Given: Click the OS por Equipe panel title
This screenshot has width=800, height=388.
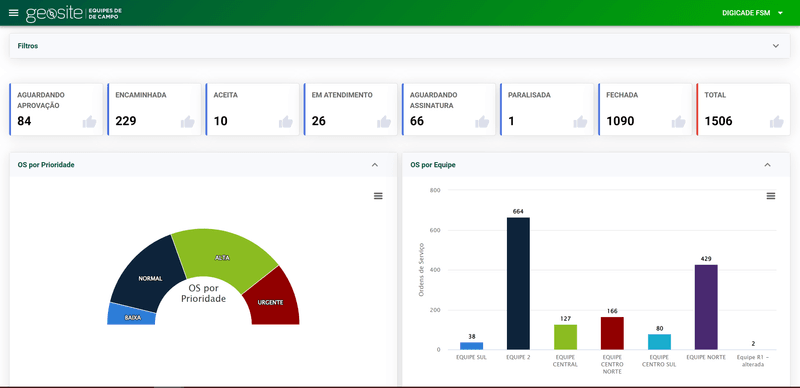Looking at the screenshot, I should (x=433, y=165).
